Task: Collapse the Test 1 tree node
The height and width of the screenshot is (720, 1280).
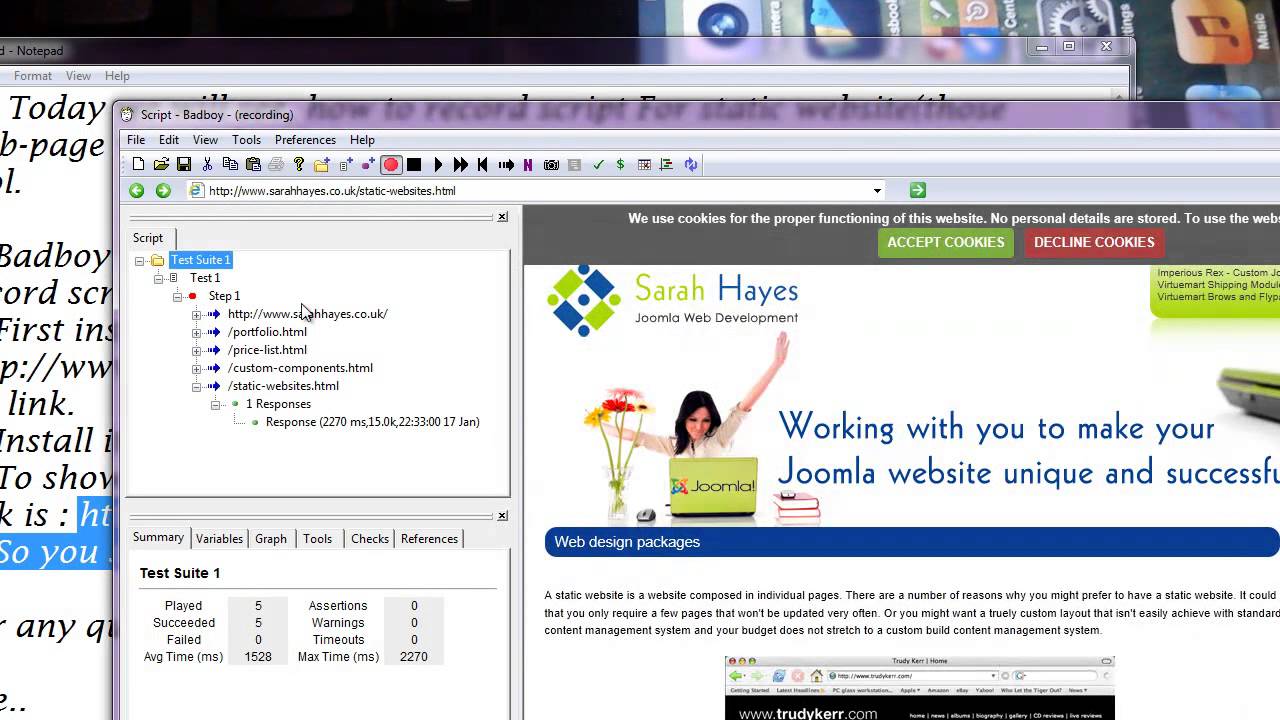Action: point(159,278)
